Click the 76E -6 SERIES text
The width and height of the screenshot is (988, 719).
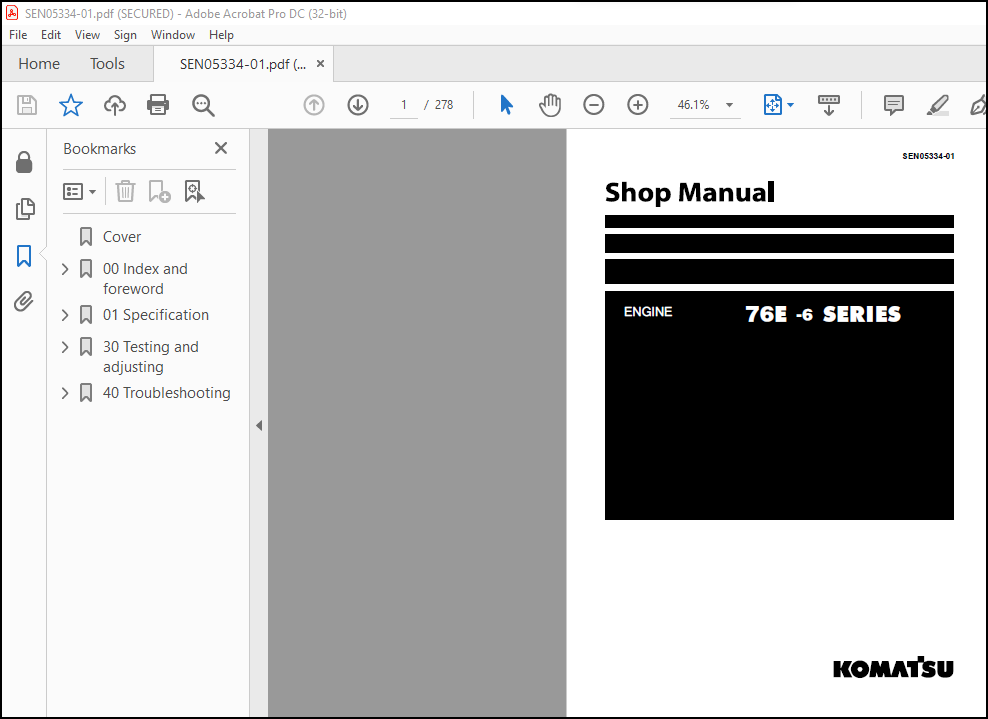(823, 314)
